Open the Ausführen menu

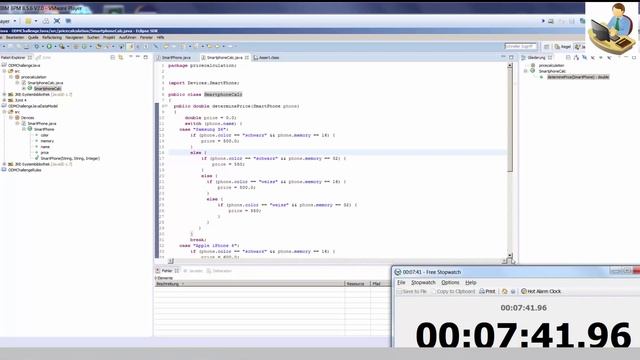pyautogui.click(x=127, y=37)
